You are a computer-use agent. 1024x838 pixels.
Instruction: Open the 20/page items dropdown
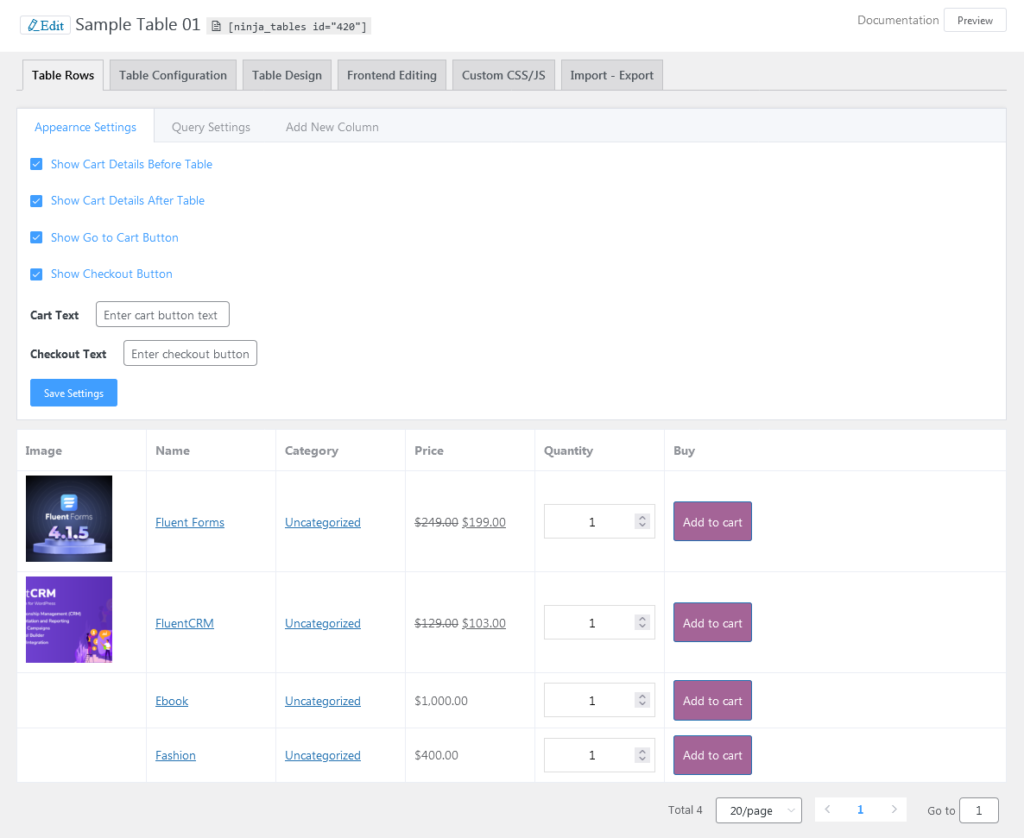point(758,810)
